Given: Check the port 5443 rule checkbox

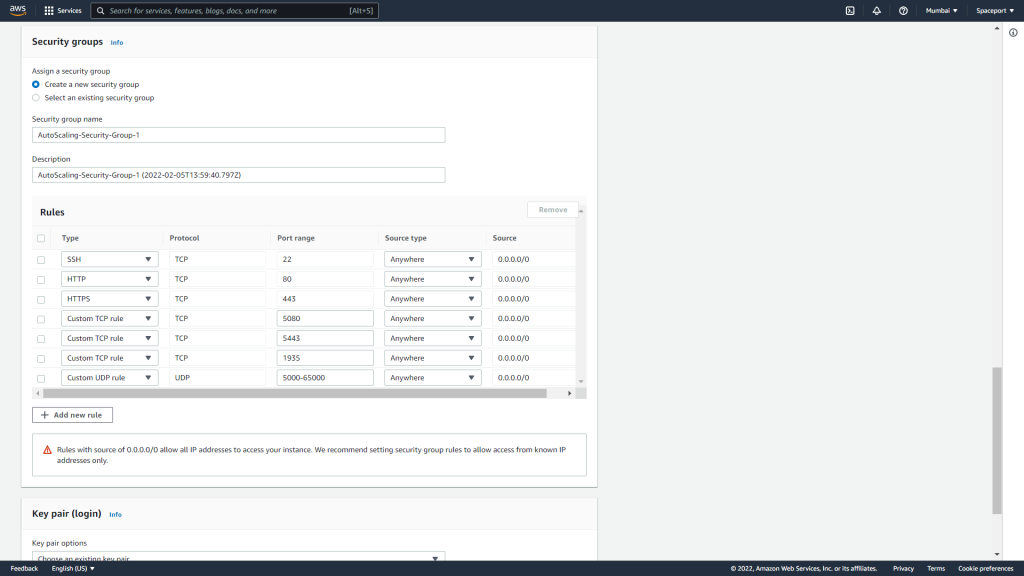Looking at the screenshot, I should (x=41, y=339).
